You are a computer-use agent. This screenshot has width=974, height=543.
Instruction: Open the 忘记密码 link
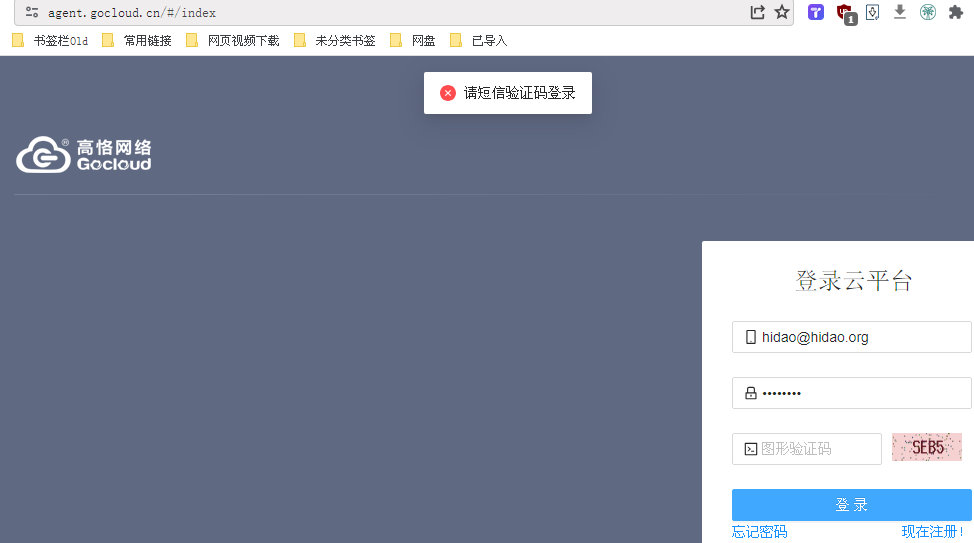click(x=759, y=532)
